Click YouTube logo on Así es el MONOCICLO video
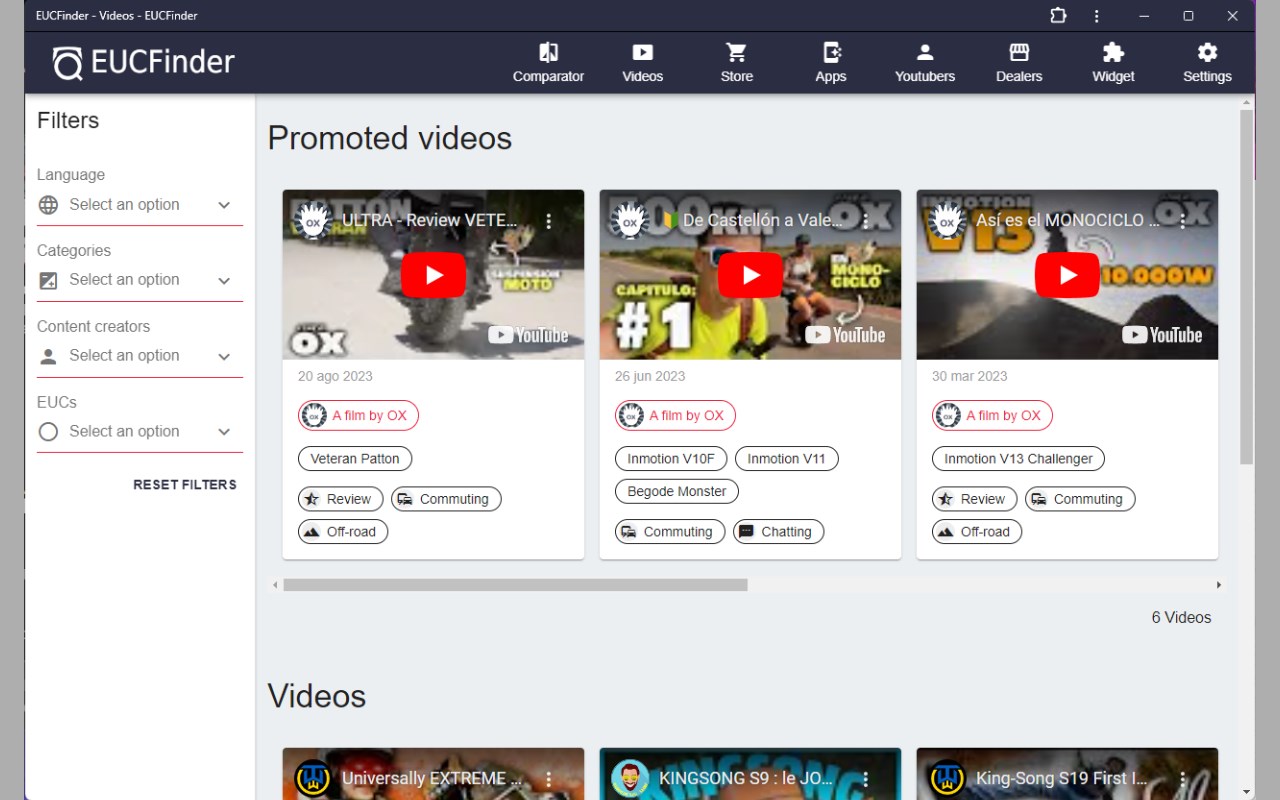This screenshot has width=1280, height=800. pyautogui.click(x=1162, y=335)
